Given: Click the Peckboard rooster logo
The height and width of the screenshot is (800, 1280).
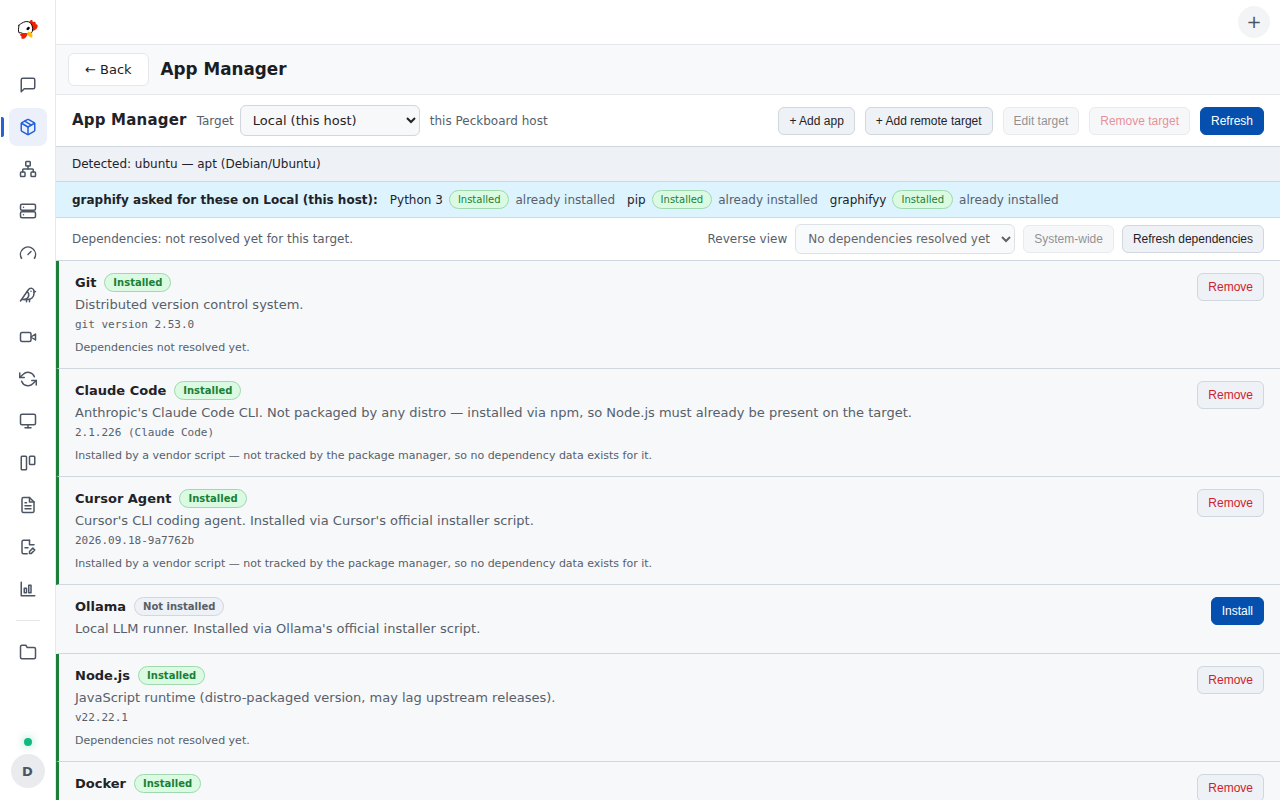Looking at the screenshot, I should coord(28,29).
